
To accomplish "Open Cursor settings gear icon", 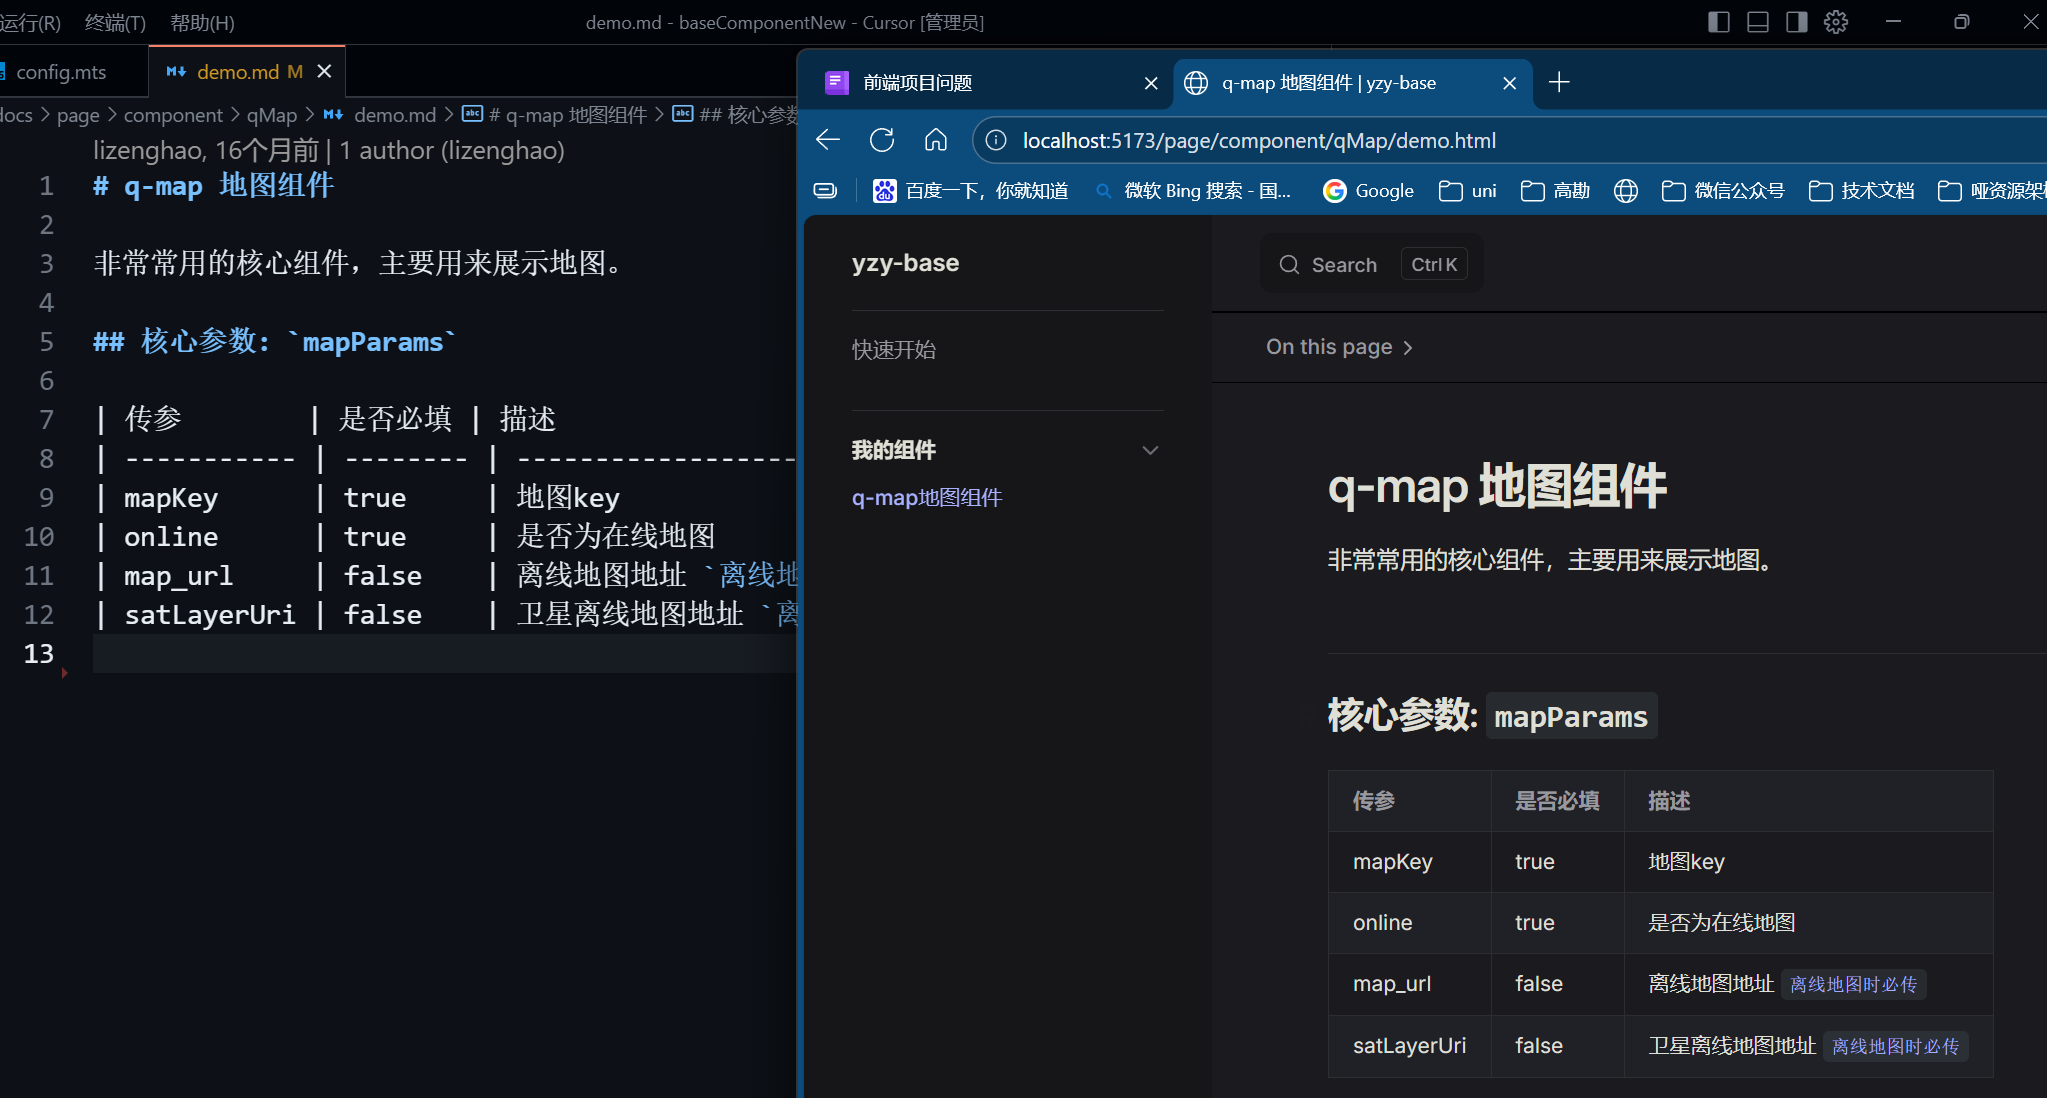I will coord(1836,22).
